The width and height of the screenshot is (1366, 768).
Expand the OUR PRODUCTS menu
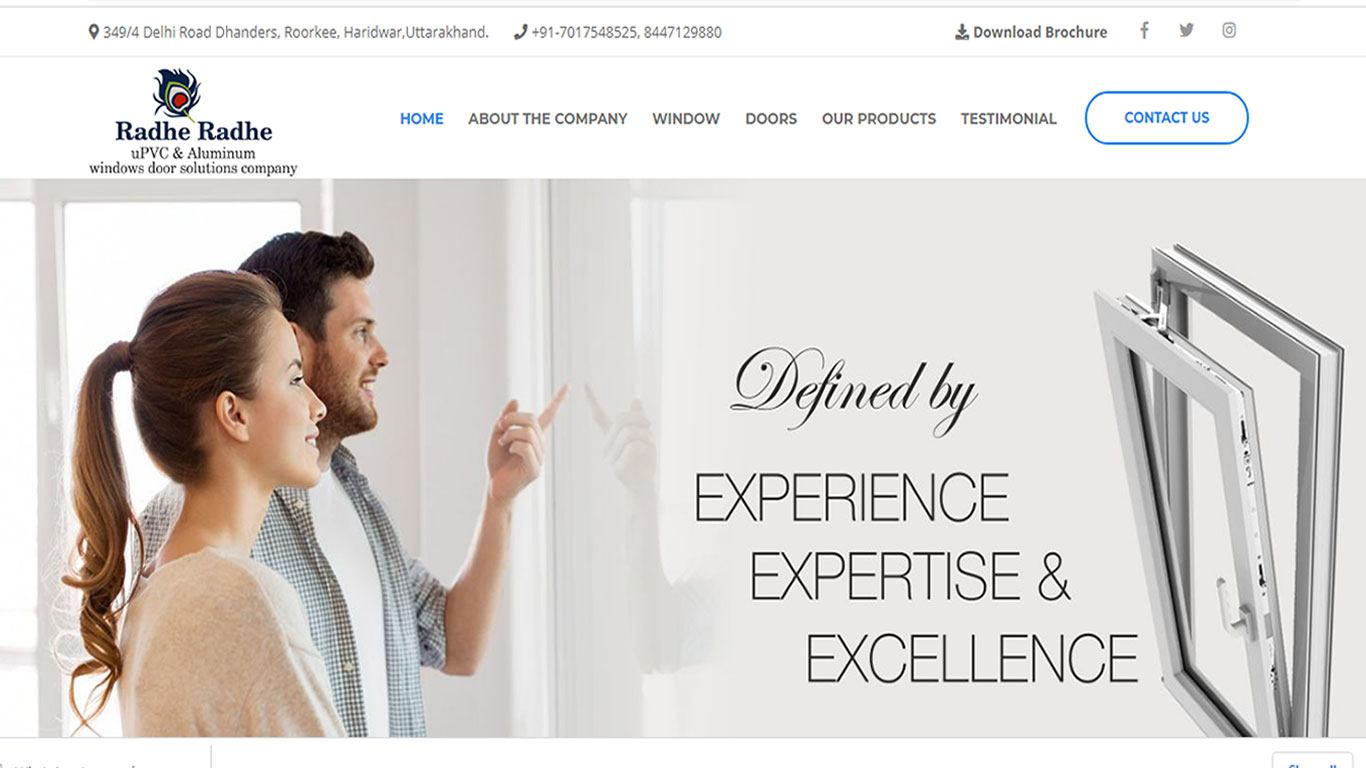[x=879, y=118]
